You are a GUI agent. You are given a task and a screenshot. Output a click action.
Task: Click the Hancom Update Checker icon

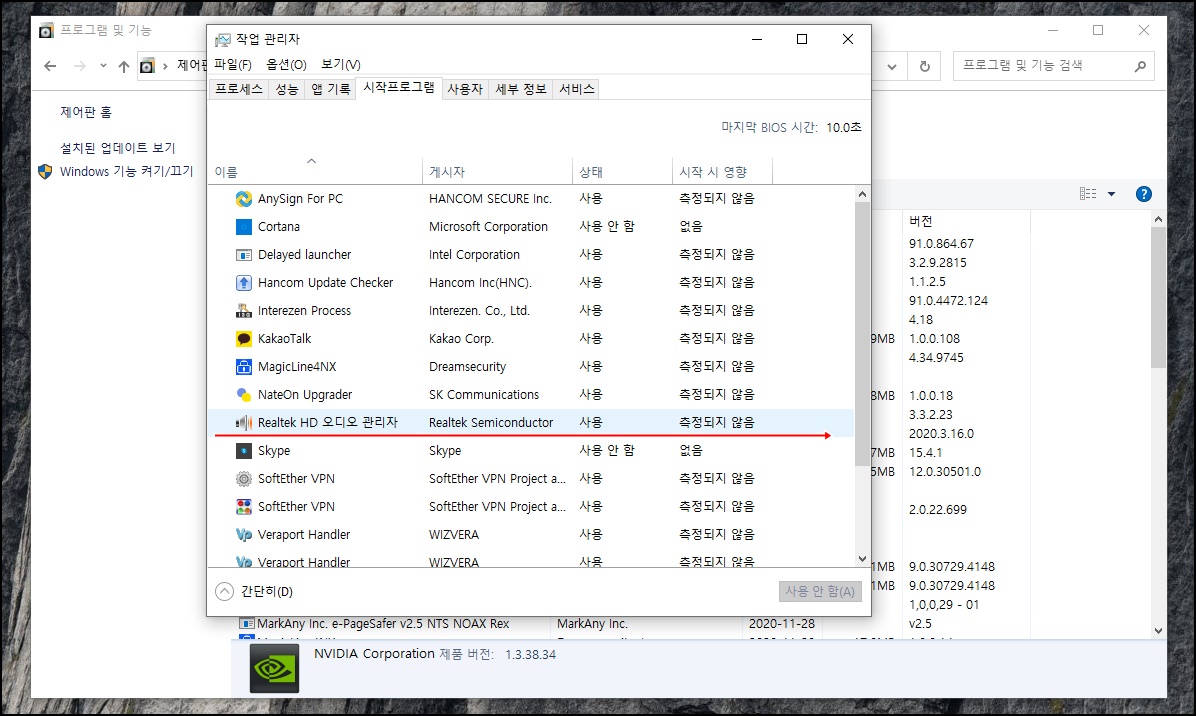click(x=243, y=283)
